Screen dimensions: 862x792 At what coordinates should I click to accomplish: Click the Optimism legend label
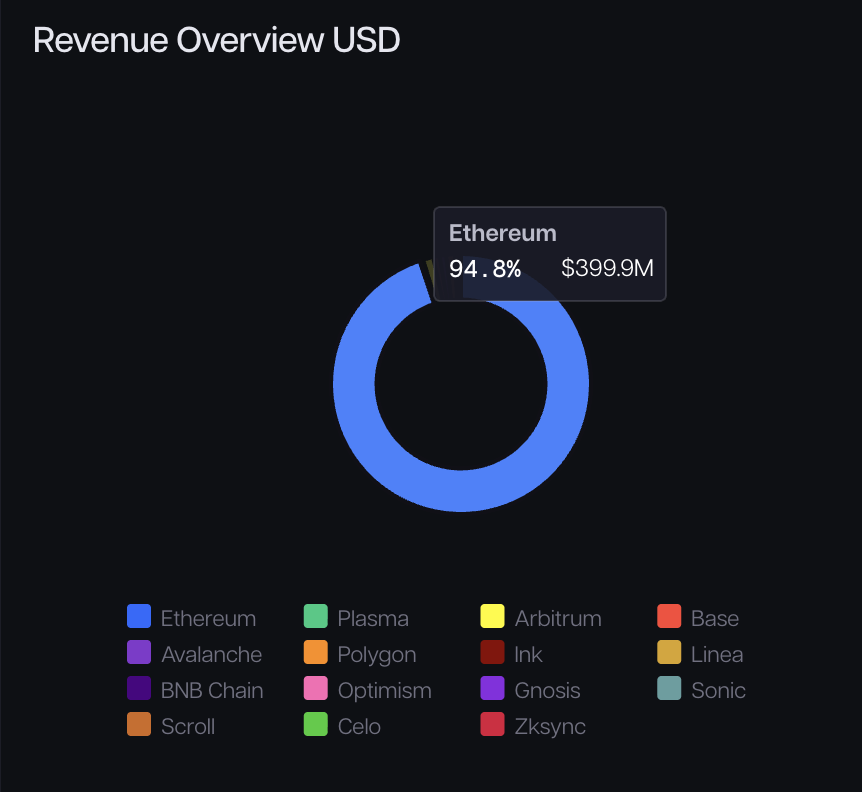click(x=385, y=691)
